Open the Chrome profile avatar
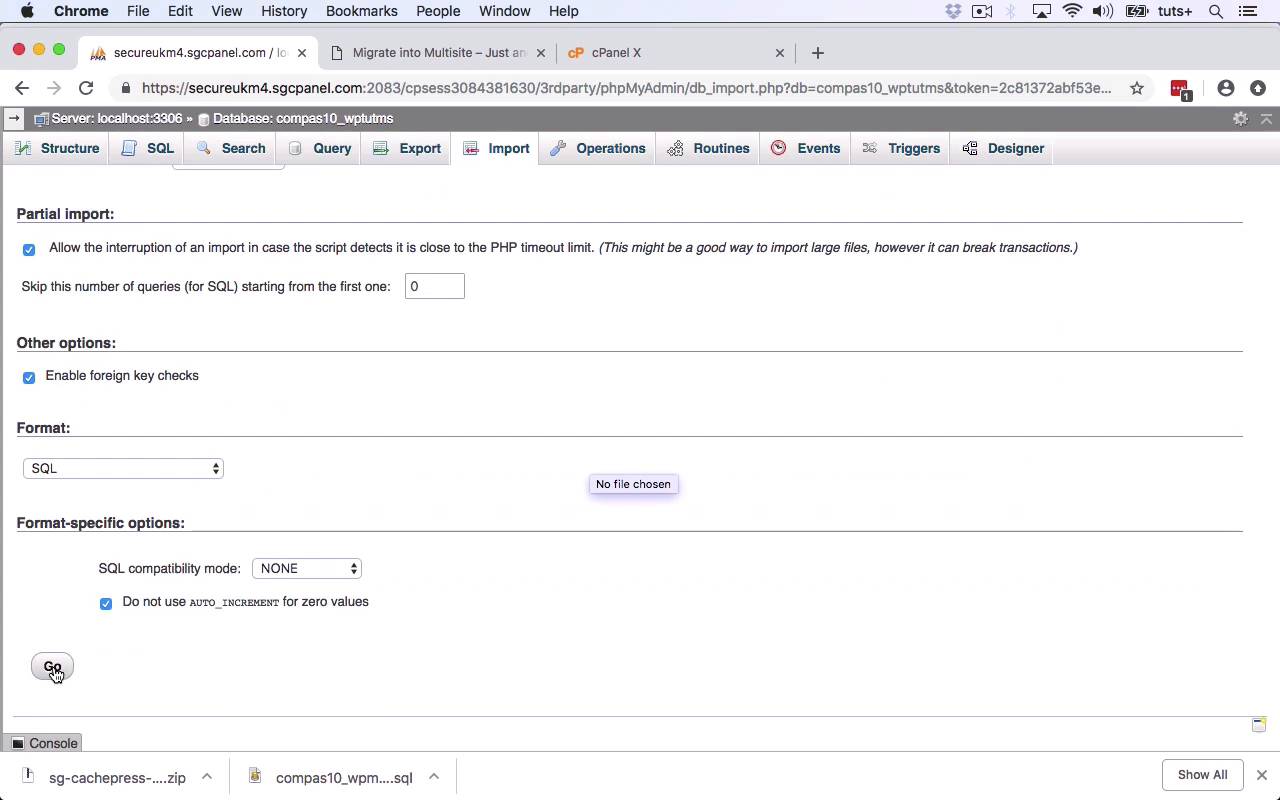Image resolution: width=1280 pixels, height=800 pixels. point(1226,88)
